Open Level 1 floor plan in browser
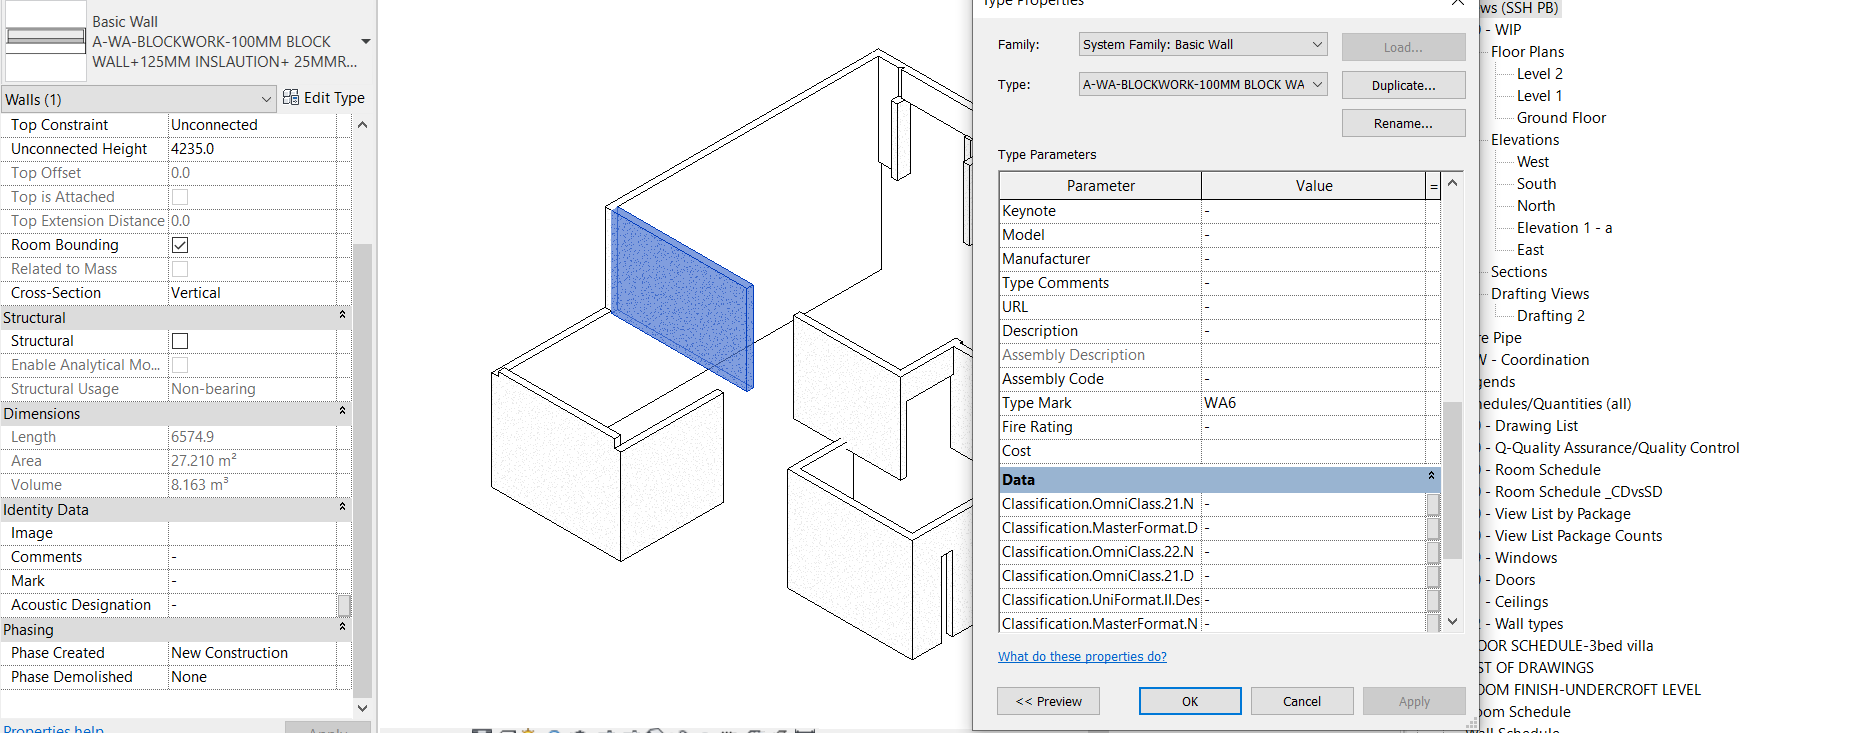1851x733 pixels. [x=1539, y=96]
